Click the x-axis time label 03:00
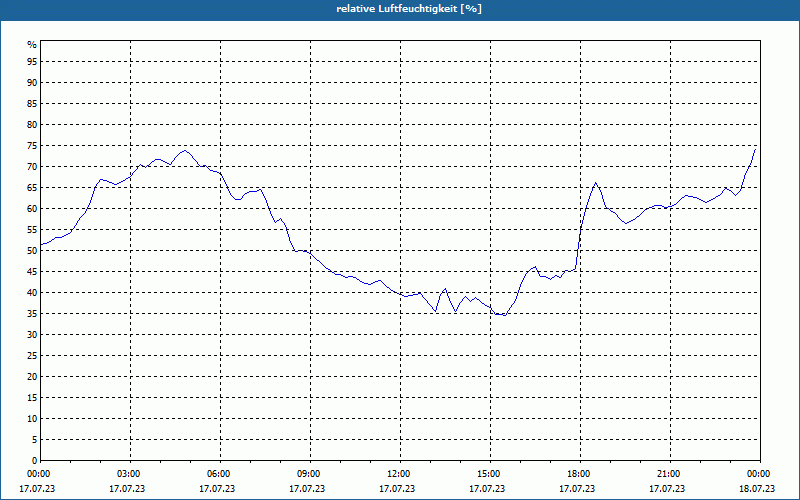Image resolution: width=800 pixels, height=500 pixels. point(128,474)
